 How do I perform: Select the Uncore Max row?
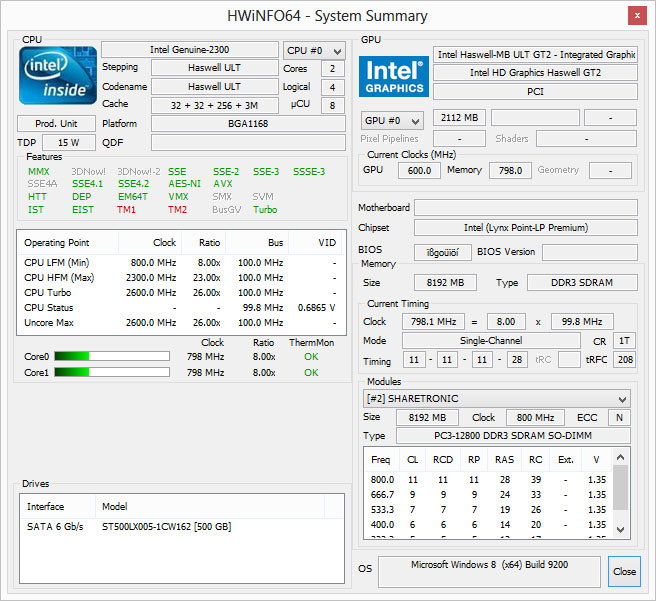pos(181,323)
